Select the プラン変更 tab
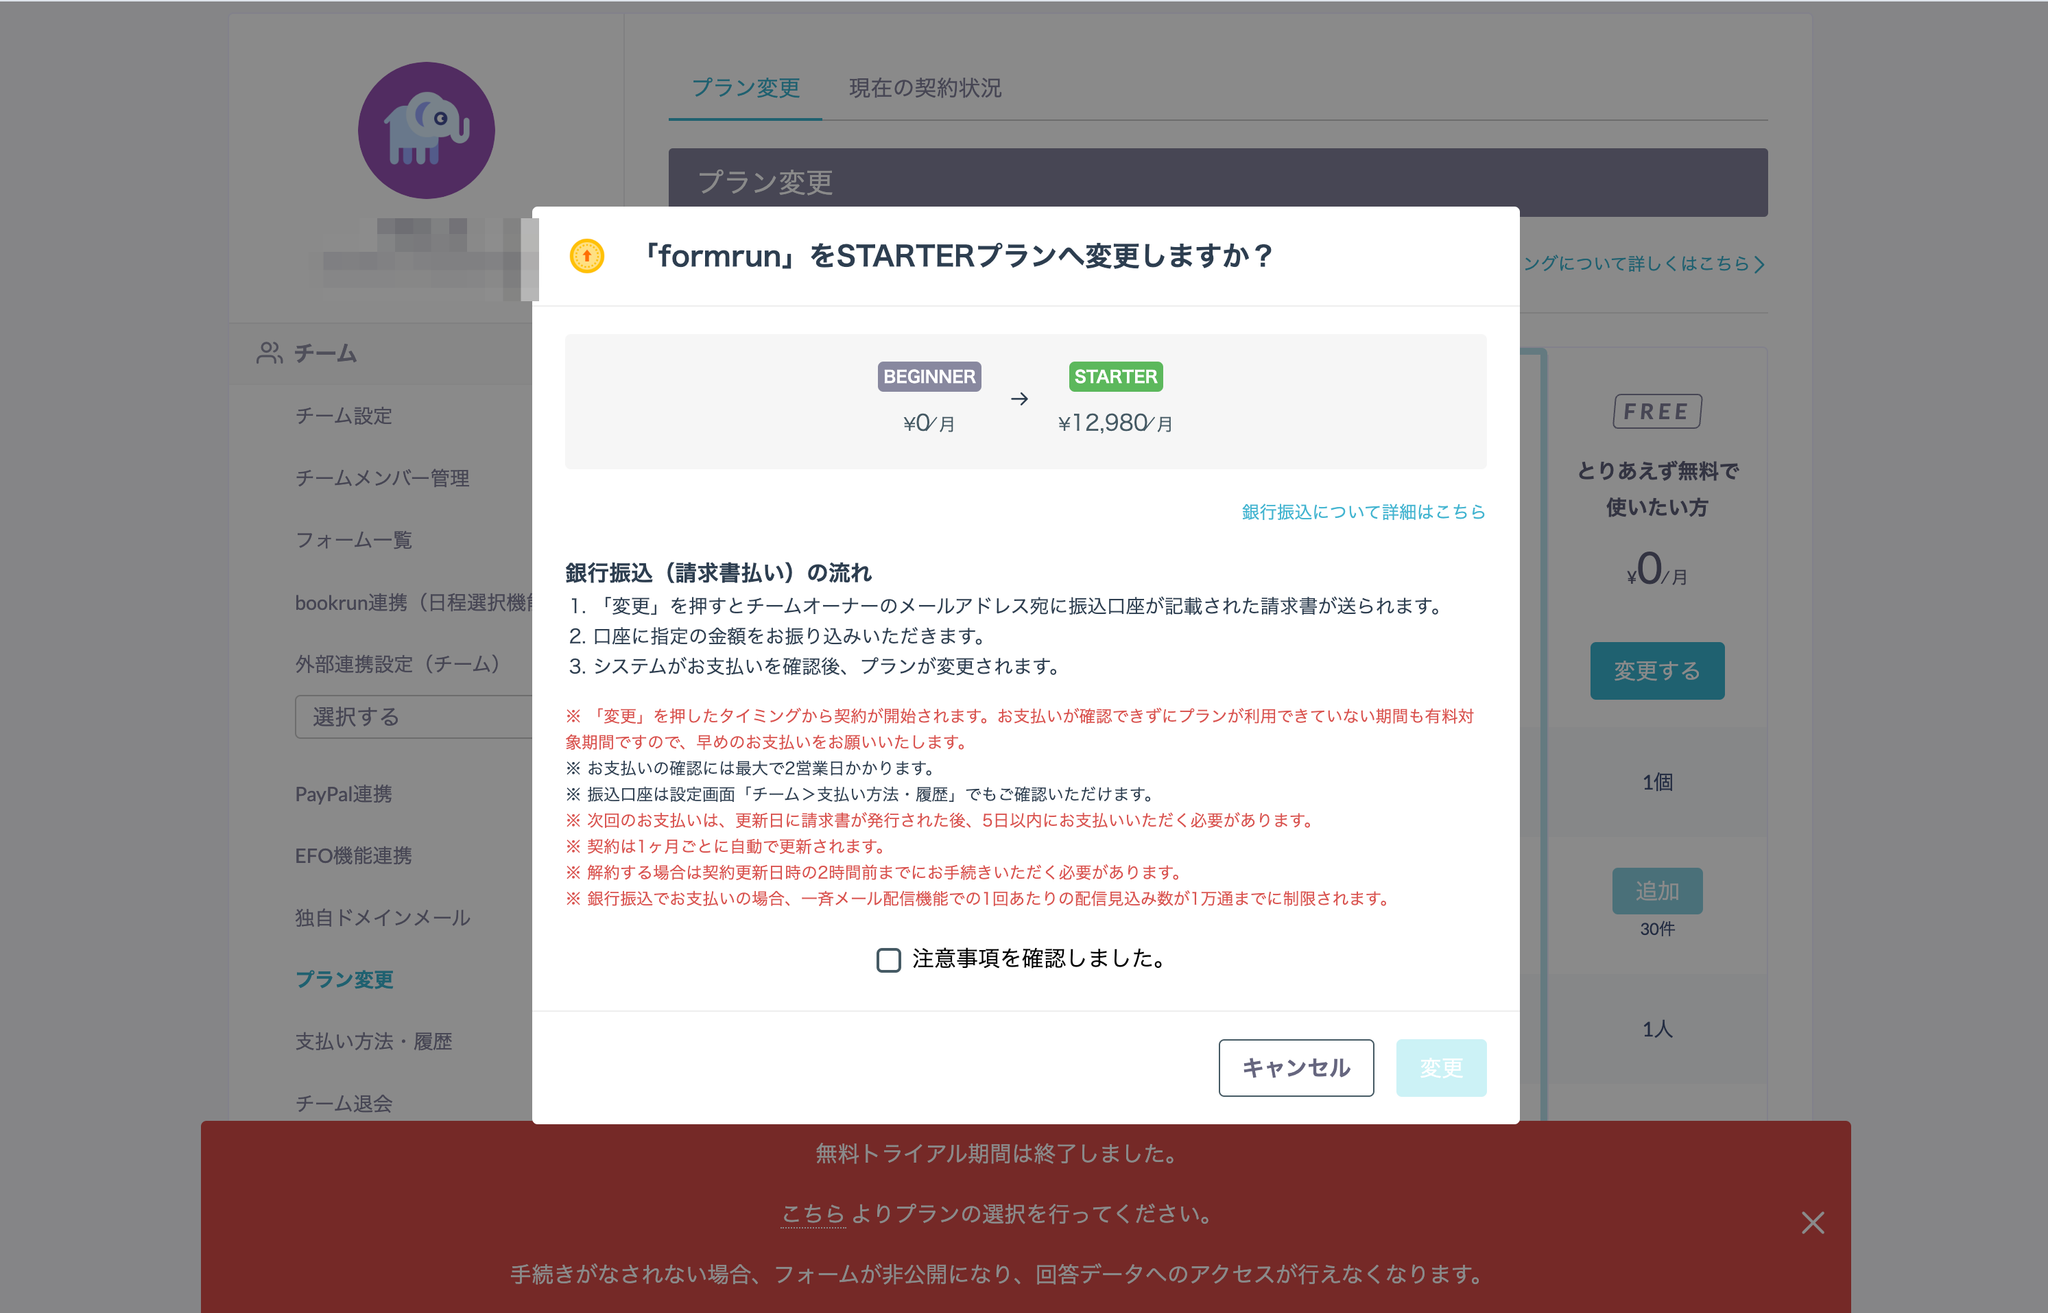 746,88
